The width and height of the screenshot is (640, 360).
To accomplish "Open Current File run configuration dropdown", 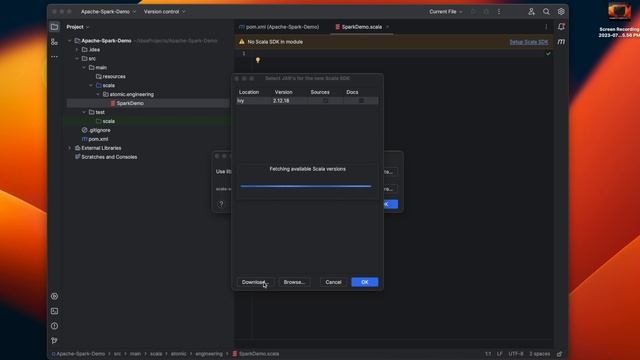I will point(446,12).
